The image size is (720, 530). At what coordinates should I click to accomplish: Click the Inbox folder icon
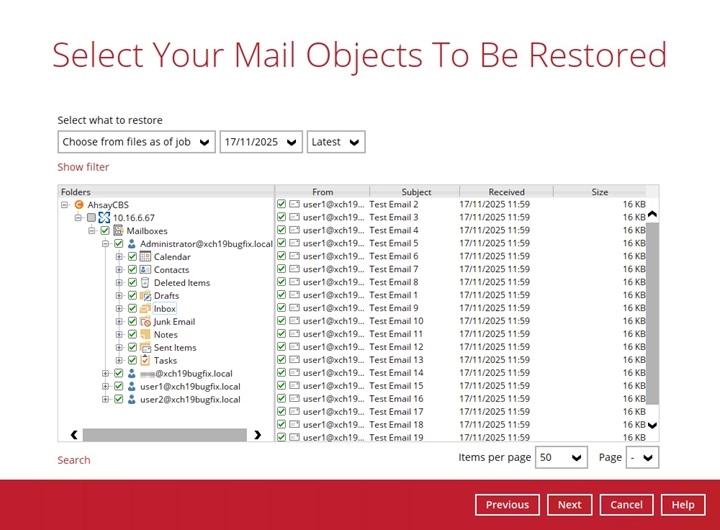[145, 308]
